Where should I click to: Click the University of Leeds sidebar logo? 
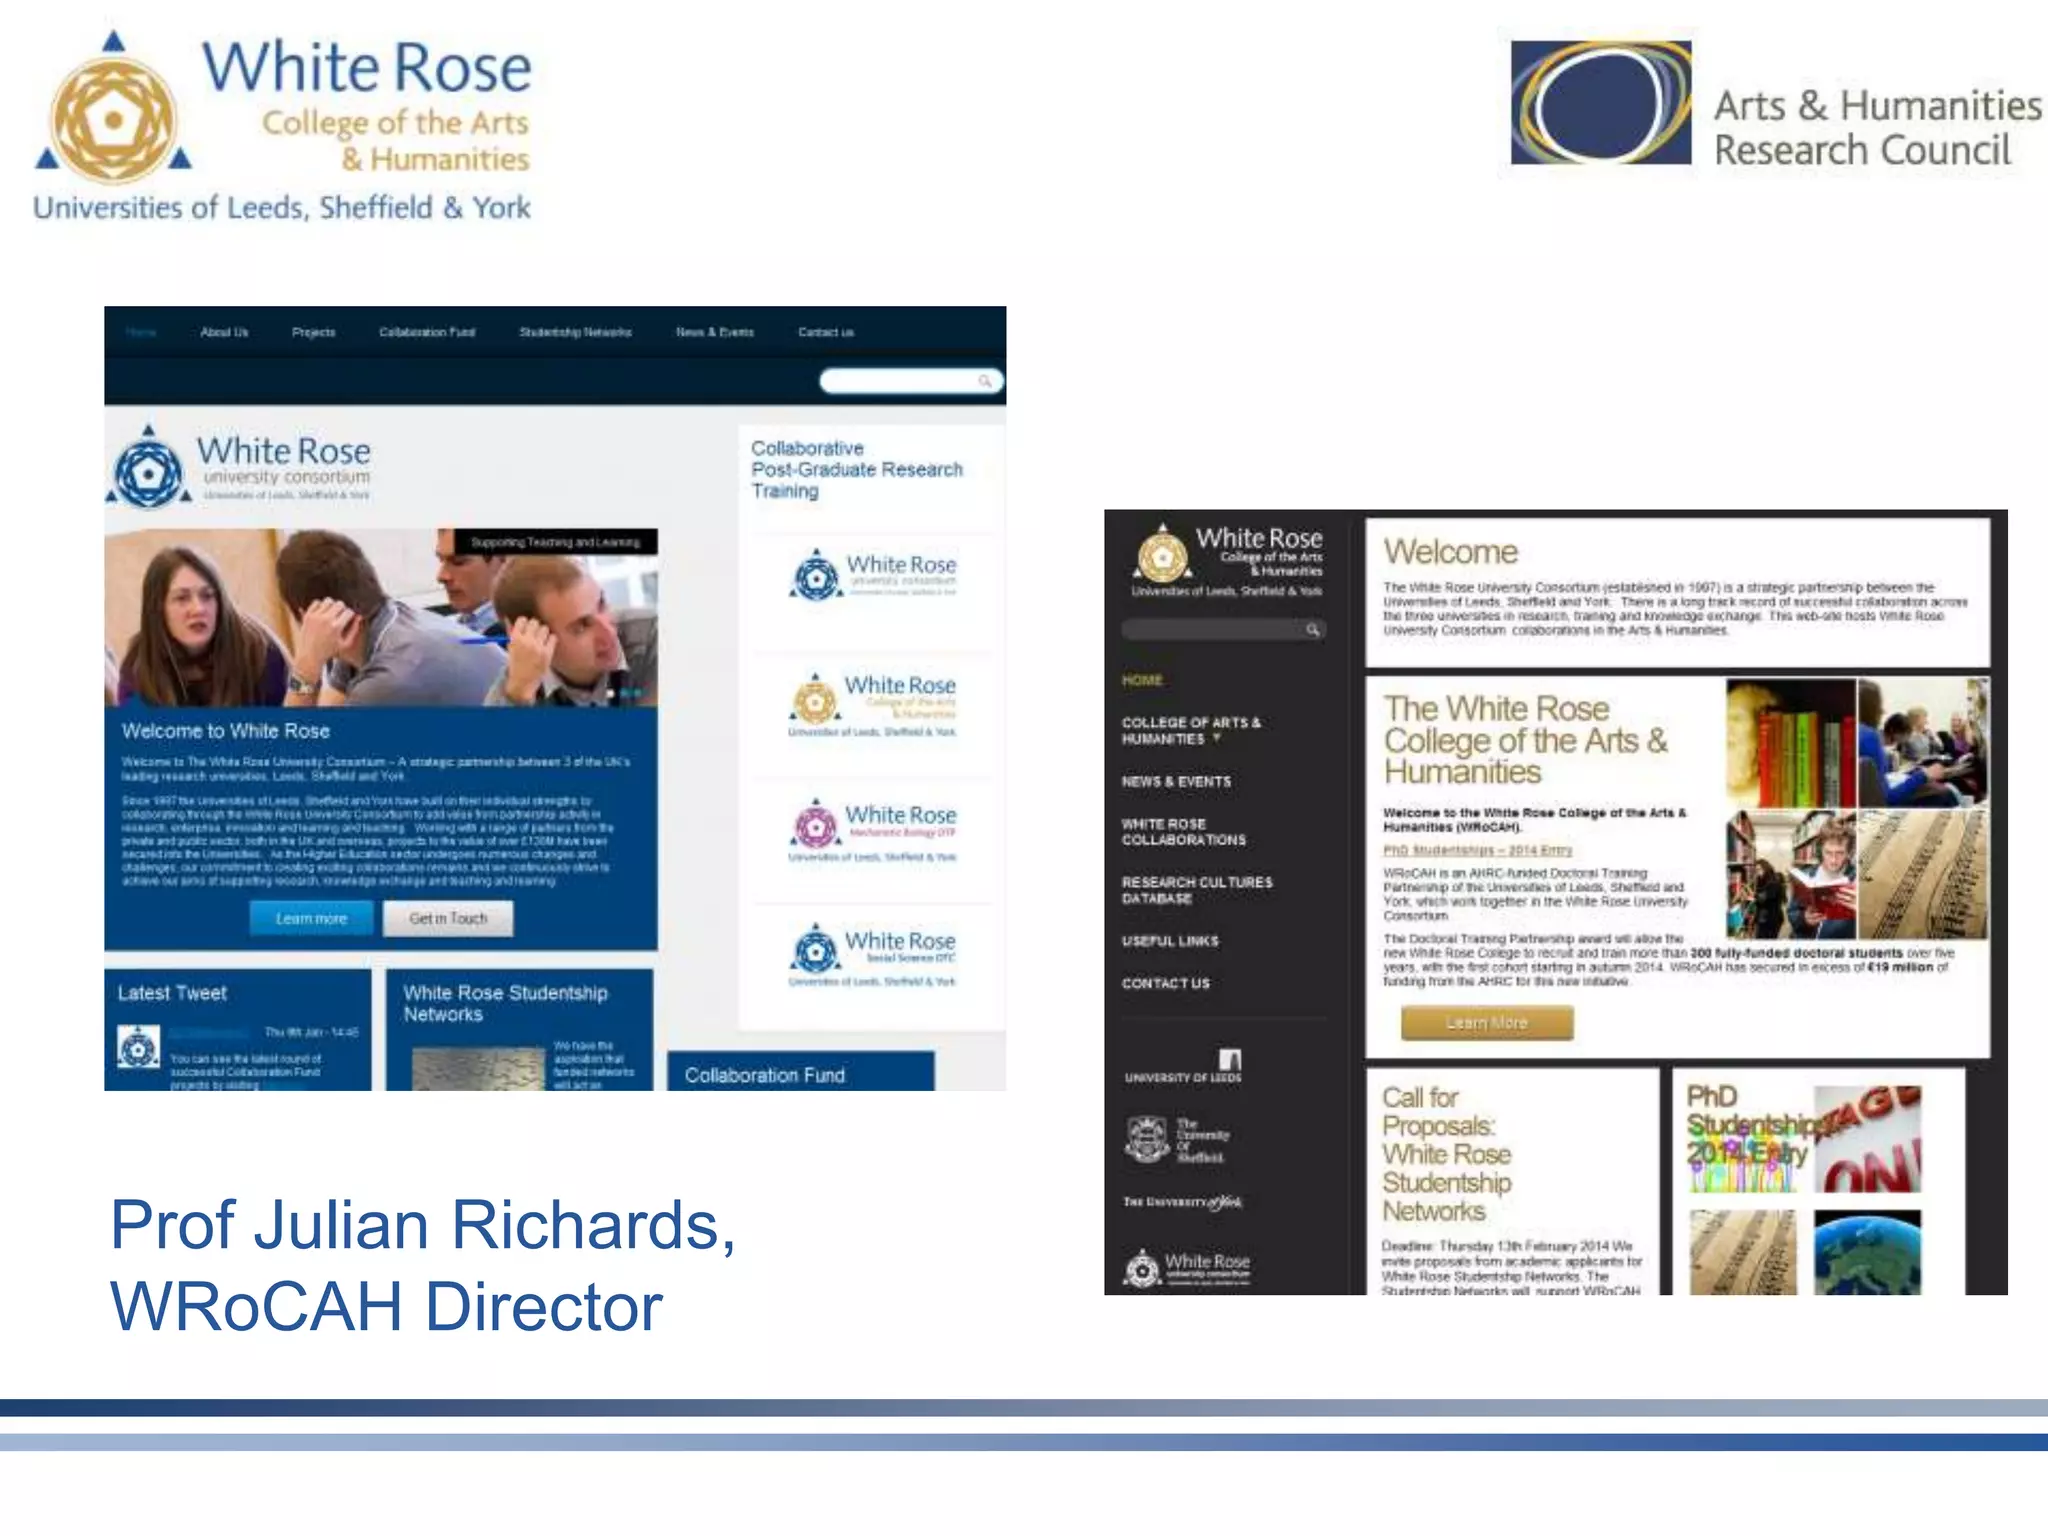tap(1184, 1067)
